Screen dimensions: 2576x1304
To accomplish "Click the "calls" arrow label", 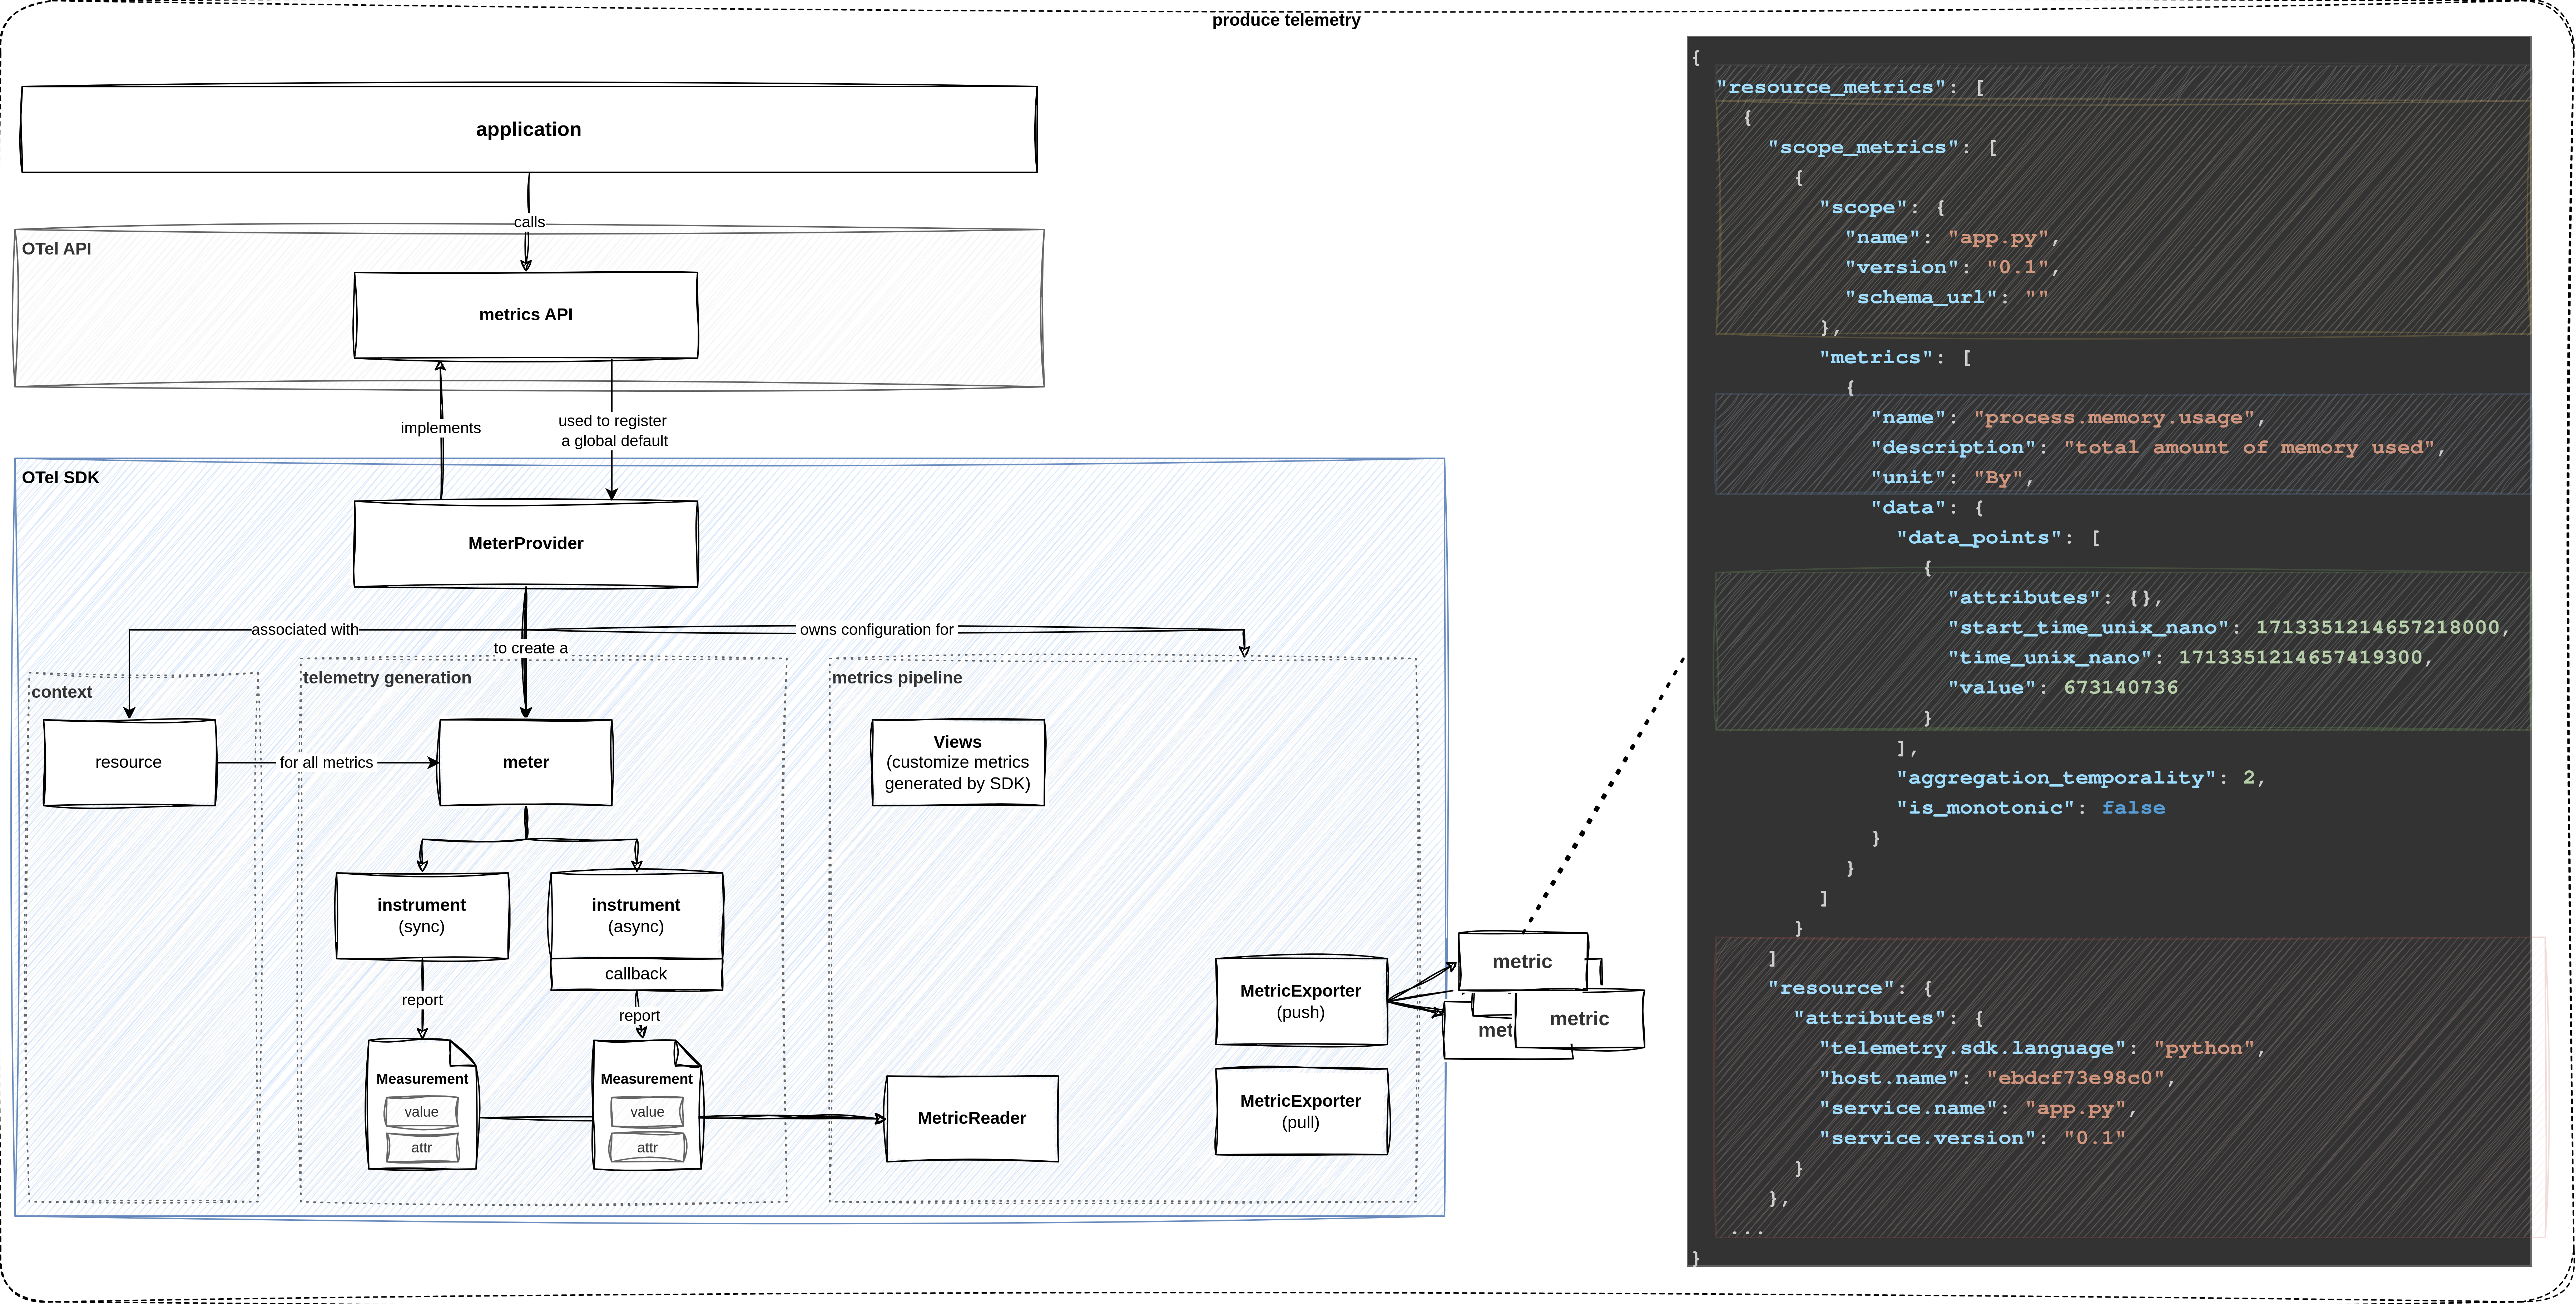I will [529, 222].
